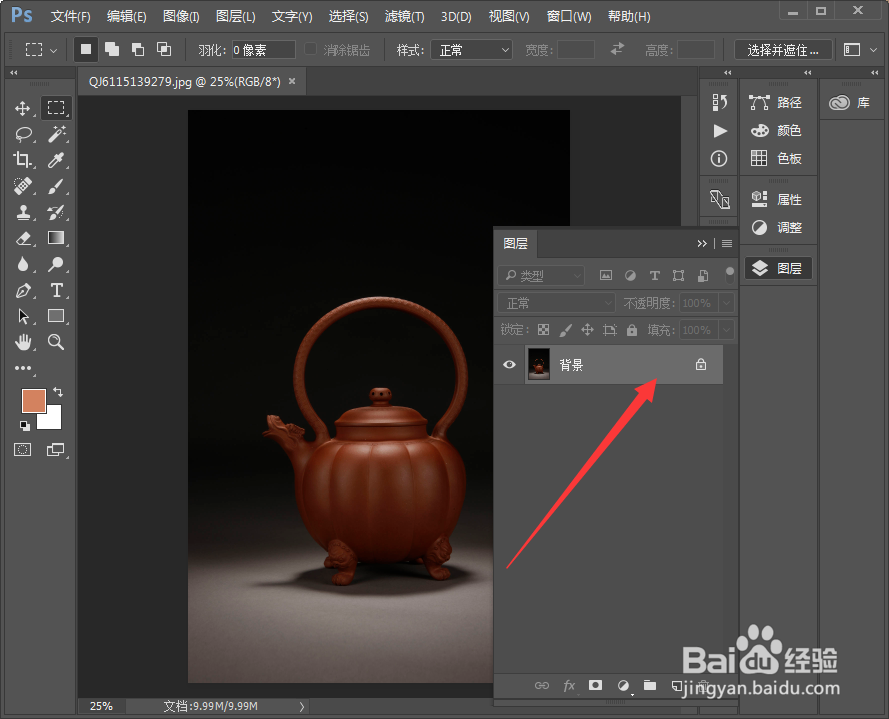Open the 样式 style dropdown
Image resolution: width=889 pixels, height=719 pixels.
pyautogui.click(x=472, y=50)
